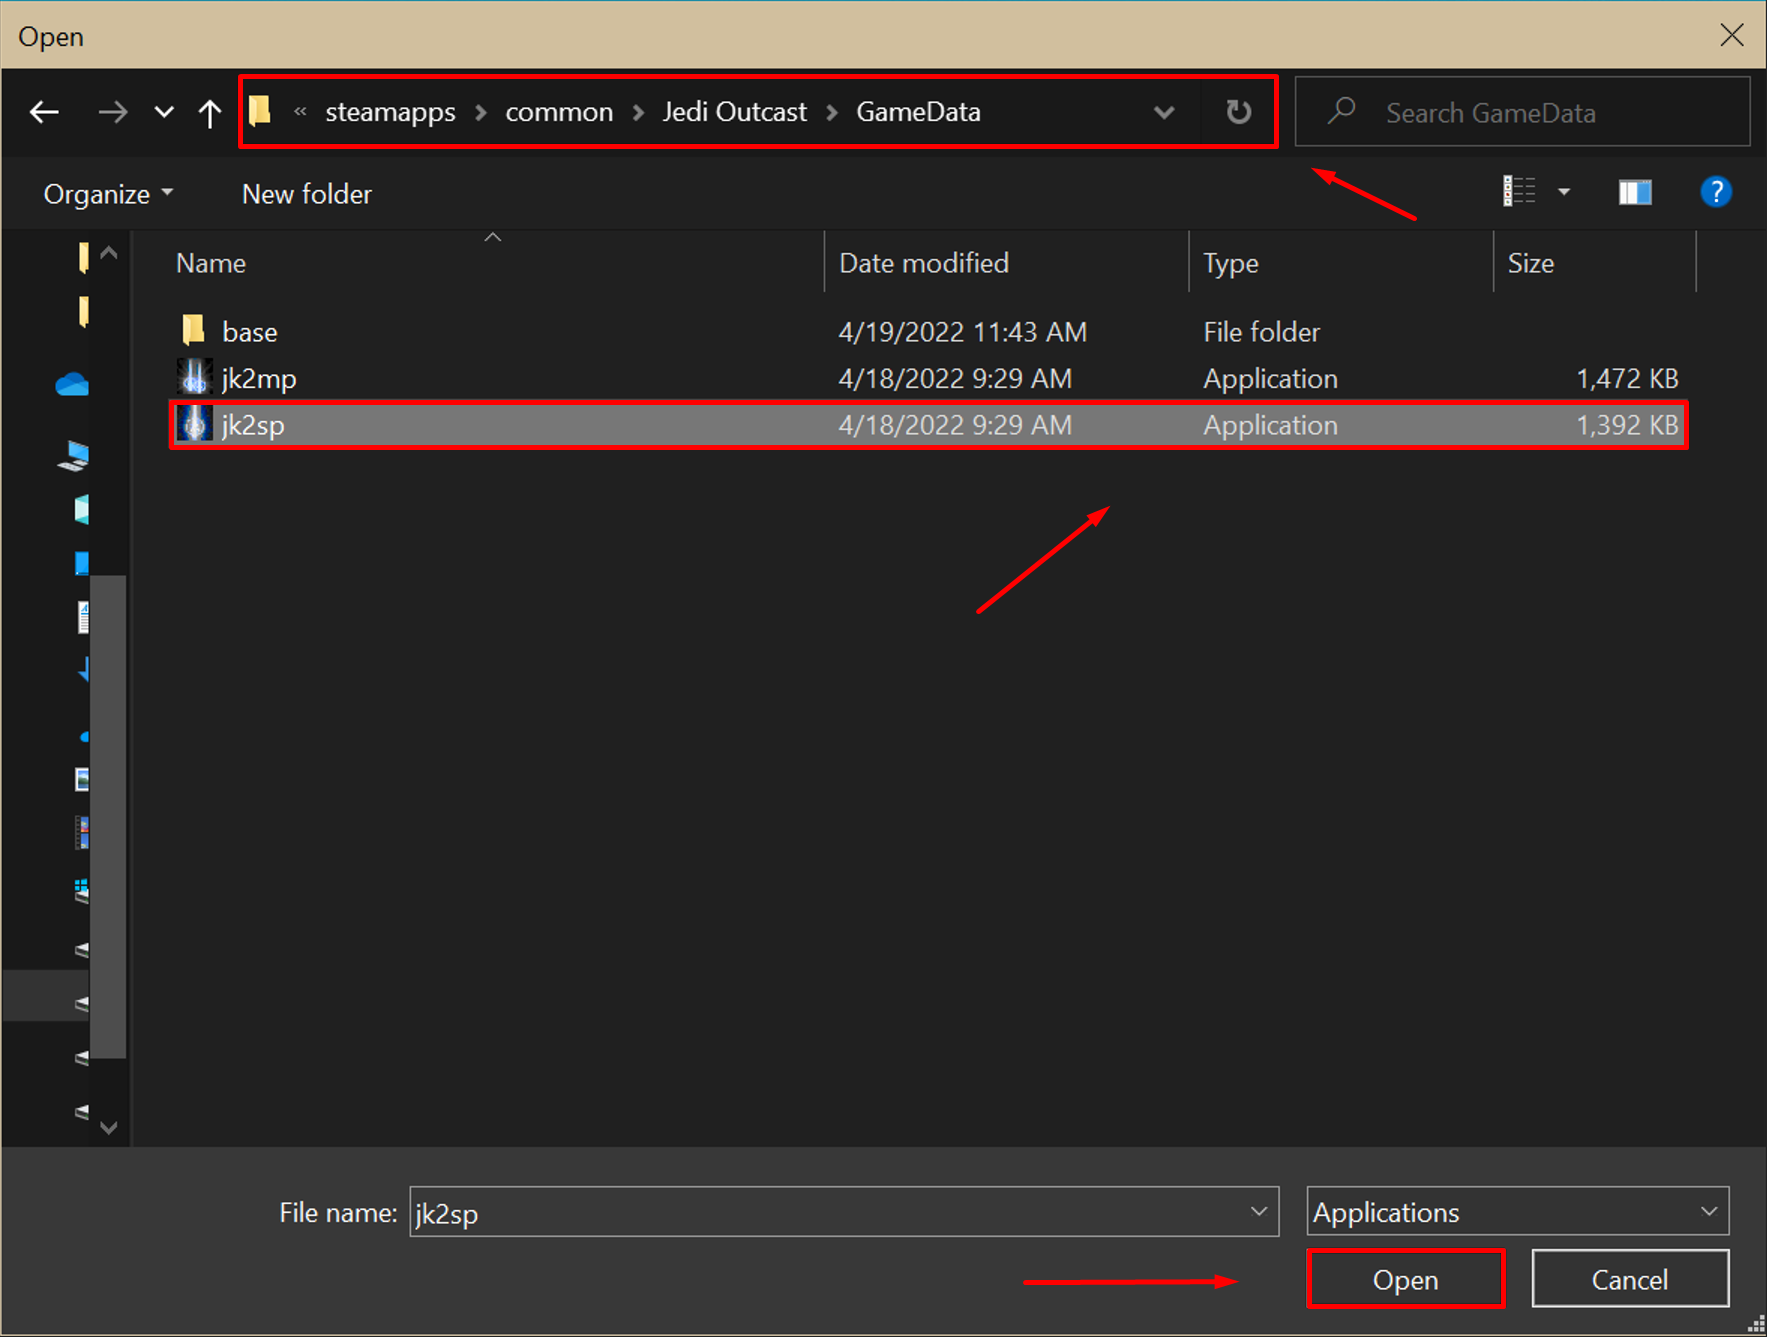Select the base folder name
Image resolution: width=1767 pixels, height=1337 pixels.
[250, 332]
